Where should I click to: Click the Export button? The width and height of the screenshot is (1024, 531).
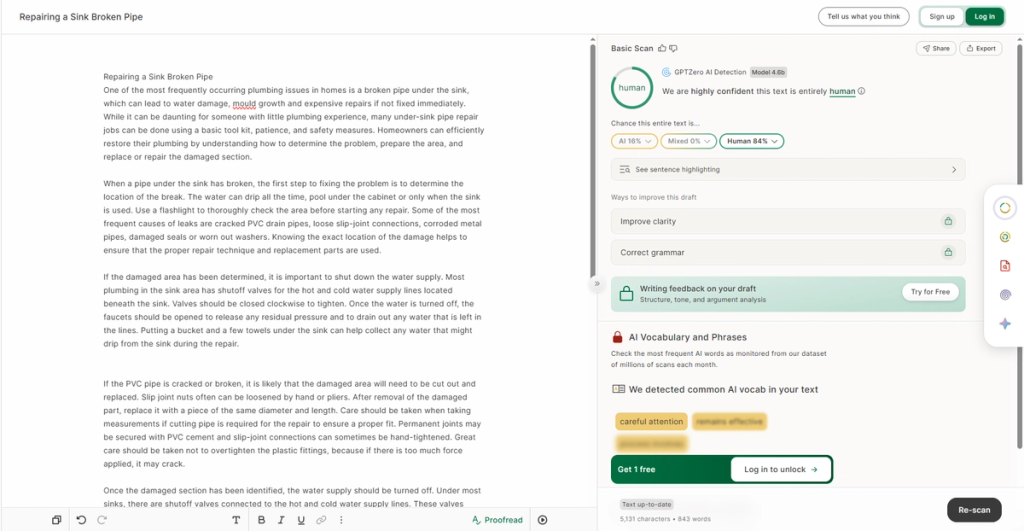point(981,48)
